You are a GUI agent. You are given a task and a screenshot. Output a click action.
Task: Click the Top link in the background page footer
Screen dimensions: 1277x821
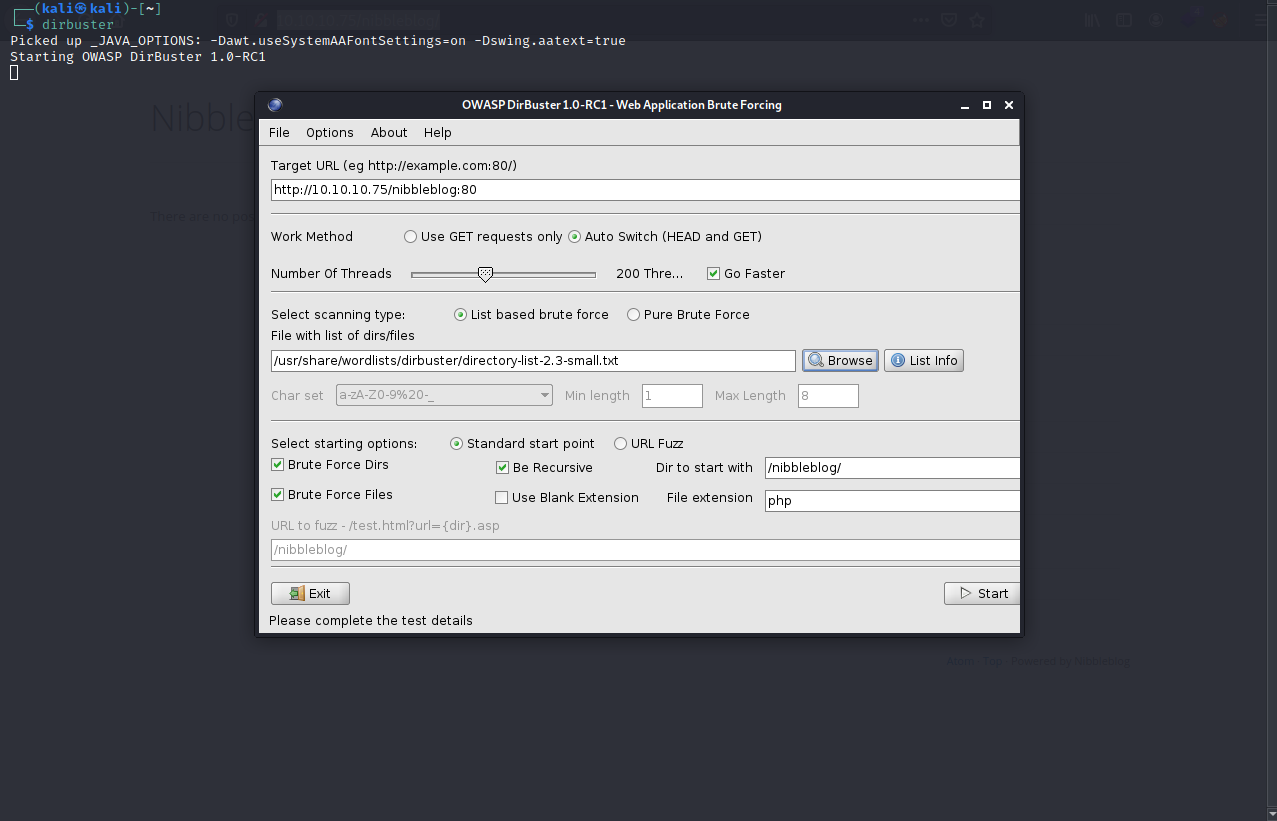point(993,661)
